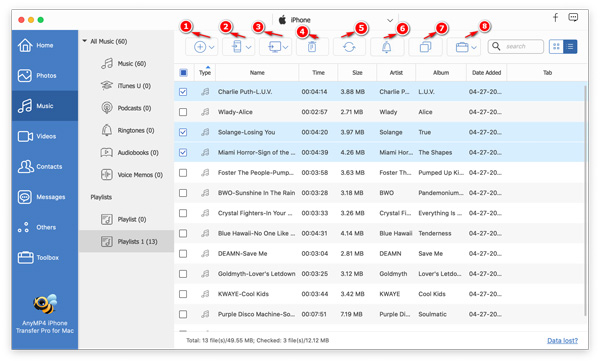Click the Export to device phone icon
This screenshot has width=600, height=363.
tap(237, 47)
